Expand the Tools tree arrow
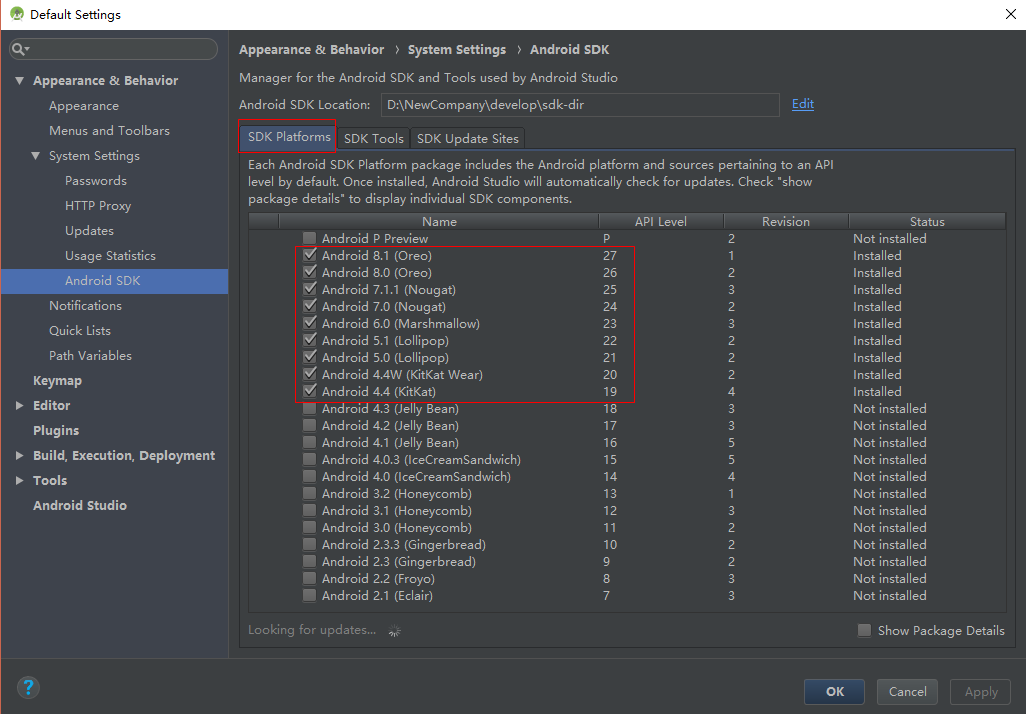Image resolution: width=1026 pixels, height=714 pixels. click(x=20, y=480)
